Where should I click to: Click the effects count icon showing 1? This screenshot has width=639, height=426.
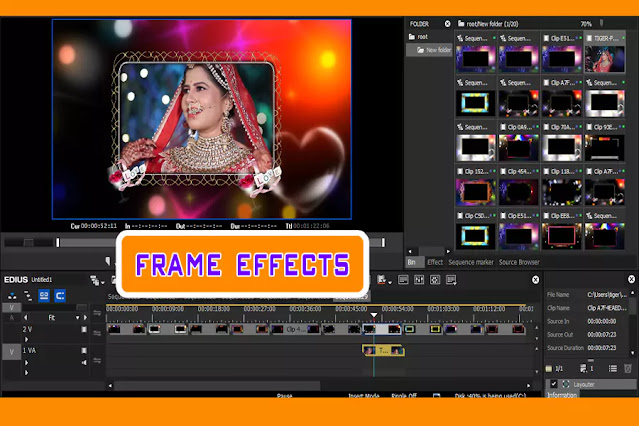click(586, 369)
